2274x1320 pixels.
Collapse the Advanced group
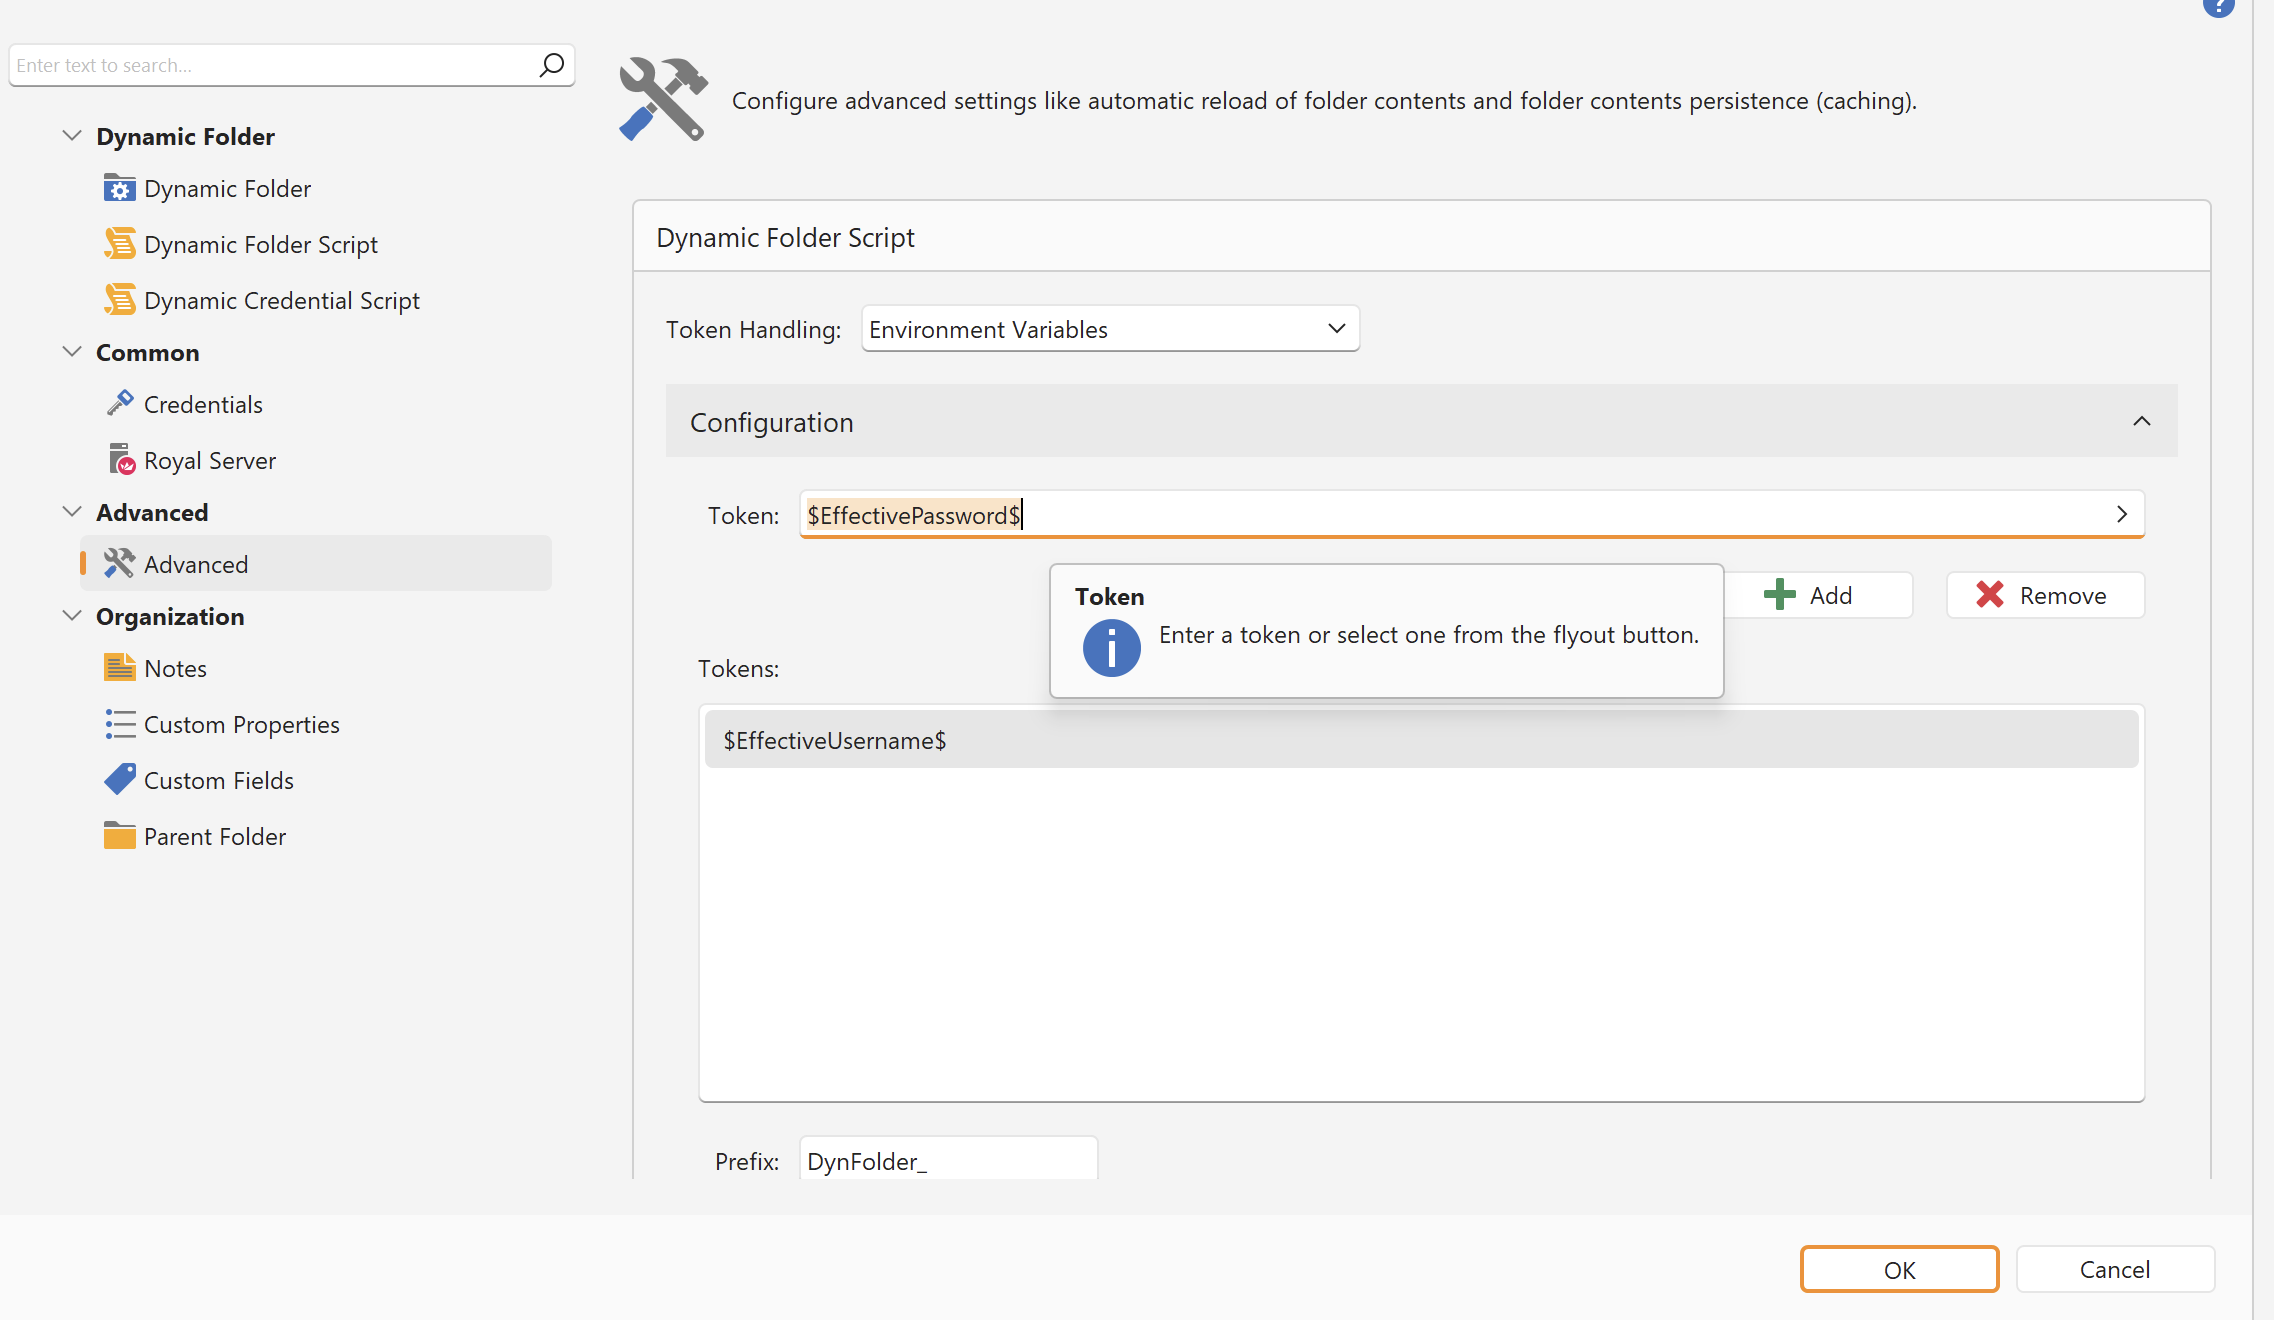click(72, 512)
